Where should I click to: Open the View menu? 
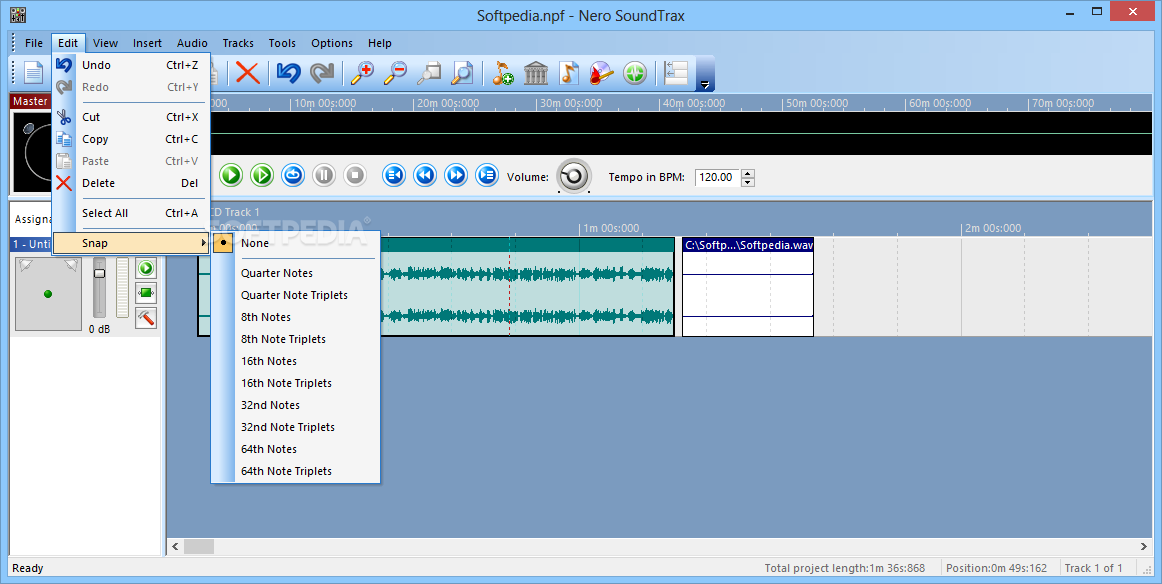pos(105,43)
